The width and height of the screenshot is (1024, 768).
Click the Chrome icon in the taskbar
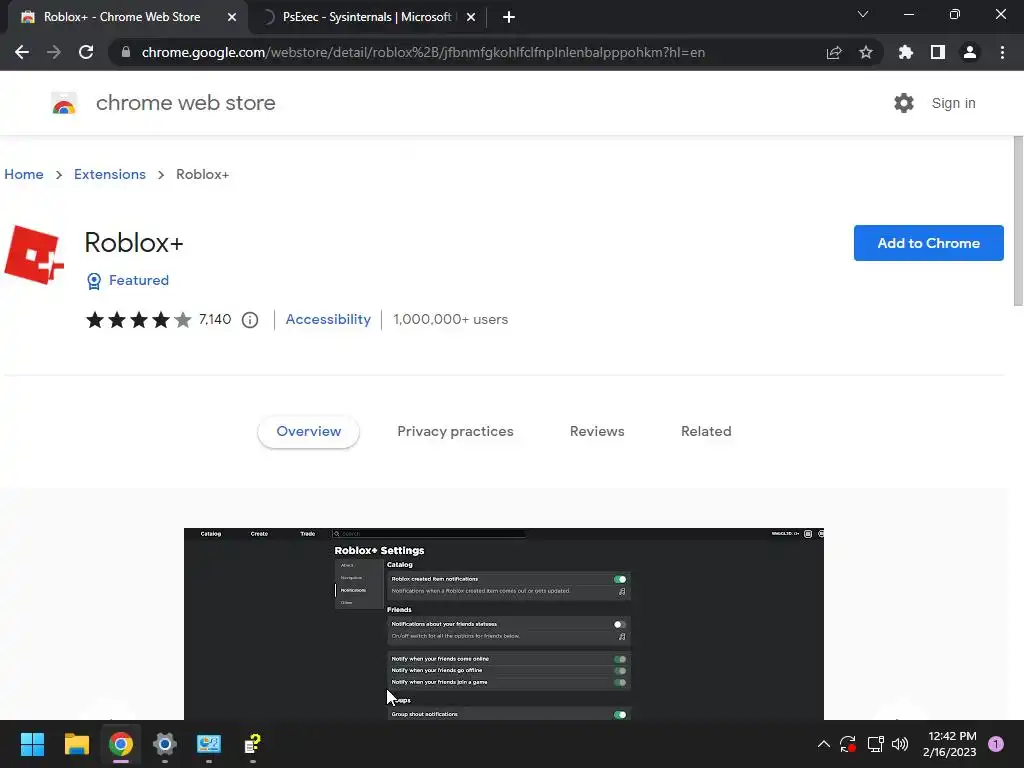tap(121, 744)
